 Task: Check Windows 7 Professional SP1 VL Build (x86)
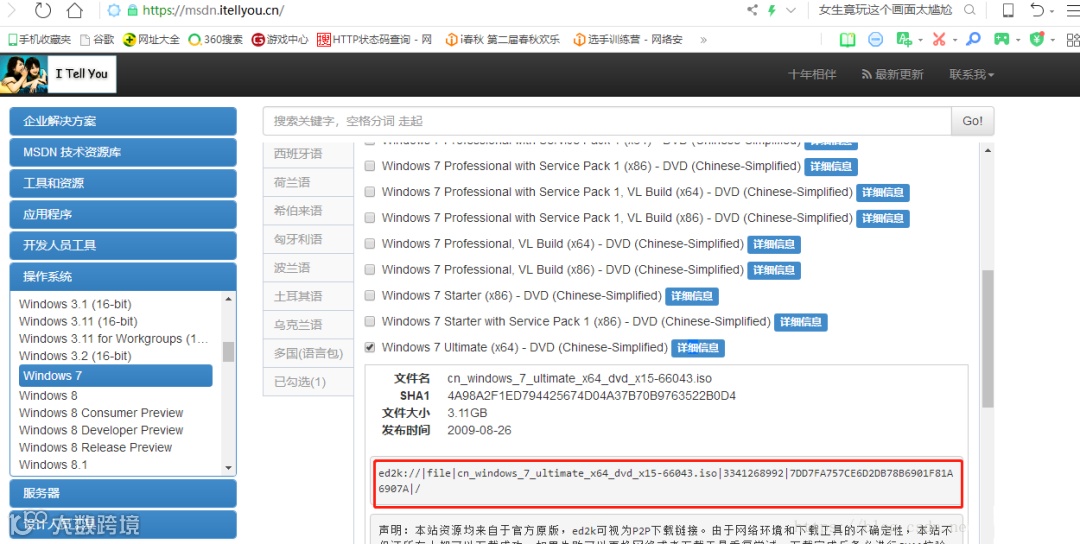click(x=370, y=218)
